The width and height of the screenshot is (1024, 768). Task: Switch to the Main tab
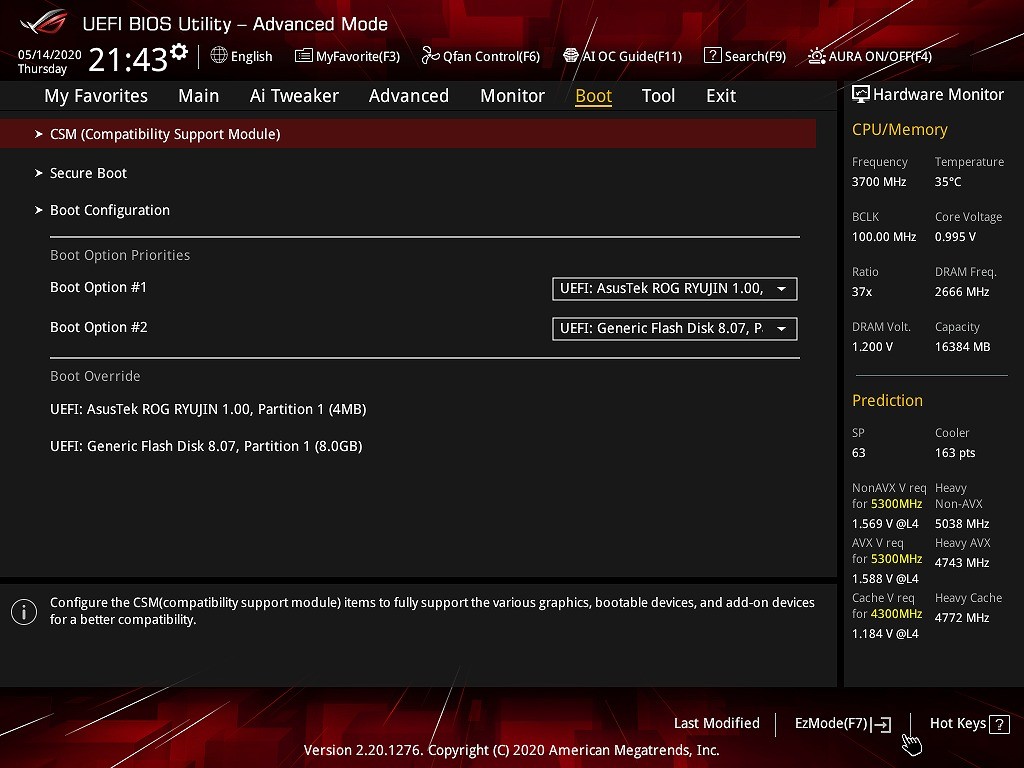199,96
